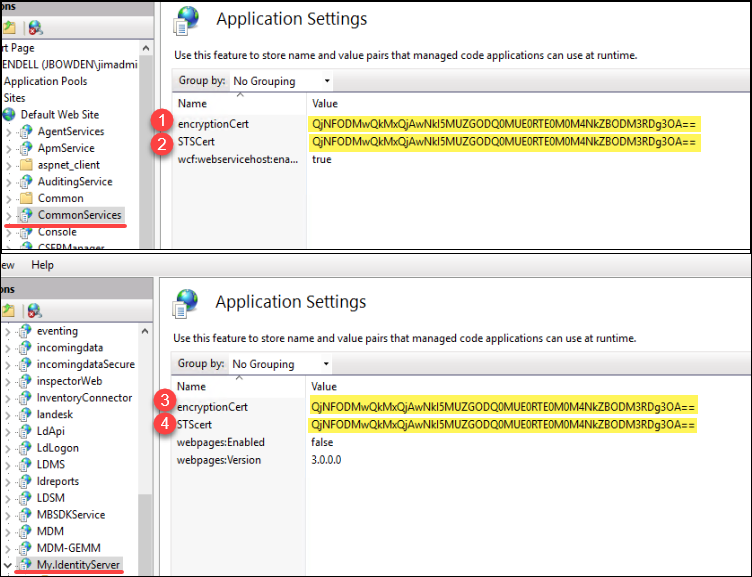The width and height of the screenshot is (752, 577).
Task: Open the Help menu
Action: click(x=42, y=265)
